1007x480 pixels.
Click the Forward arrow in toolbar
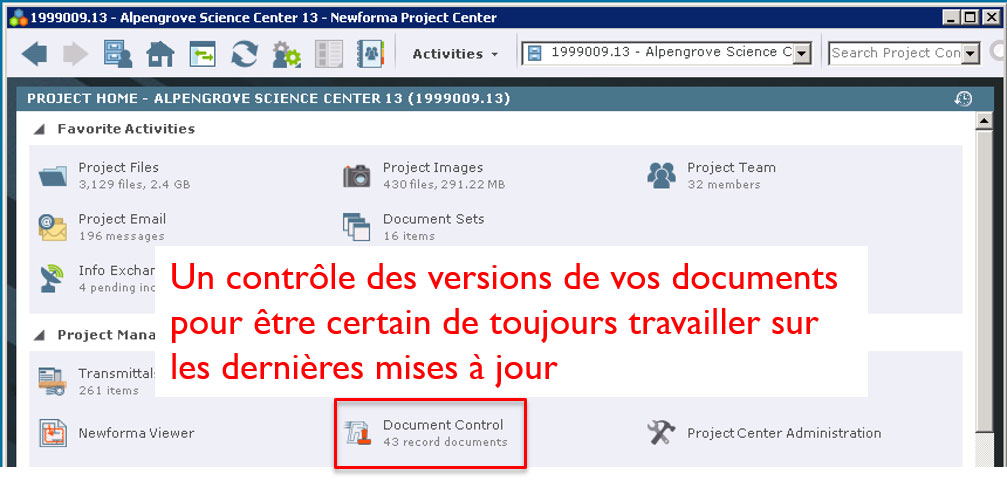tap(76, 54)
